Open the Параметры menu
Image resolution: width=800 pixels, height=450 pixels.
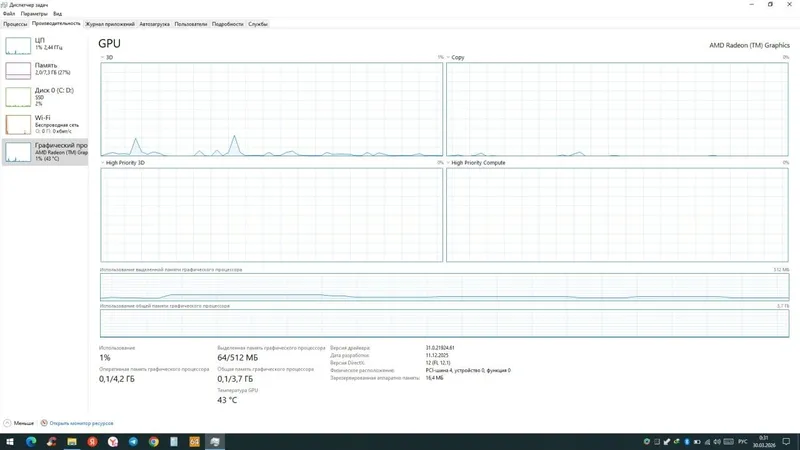point(34,14)
